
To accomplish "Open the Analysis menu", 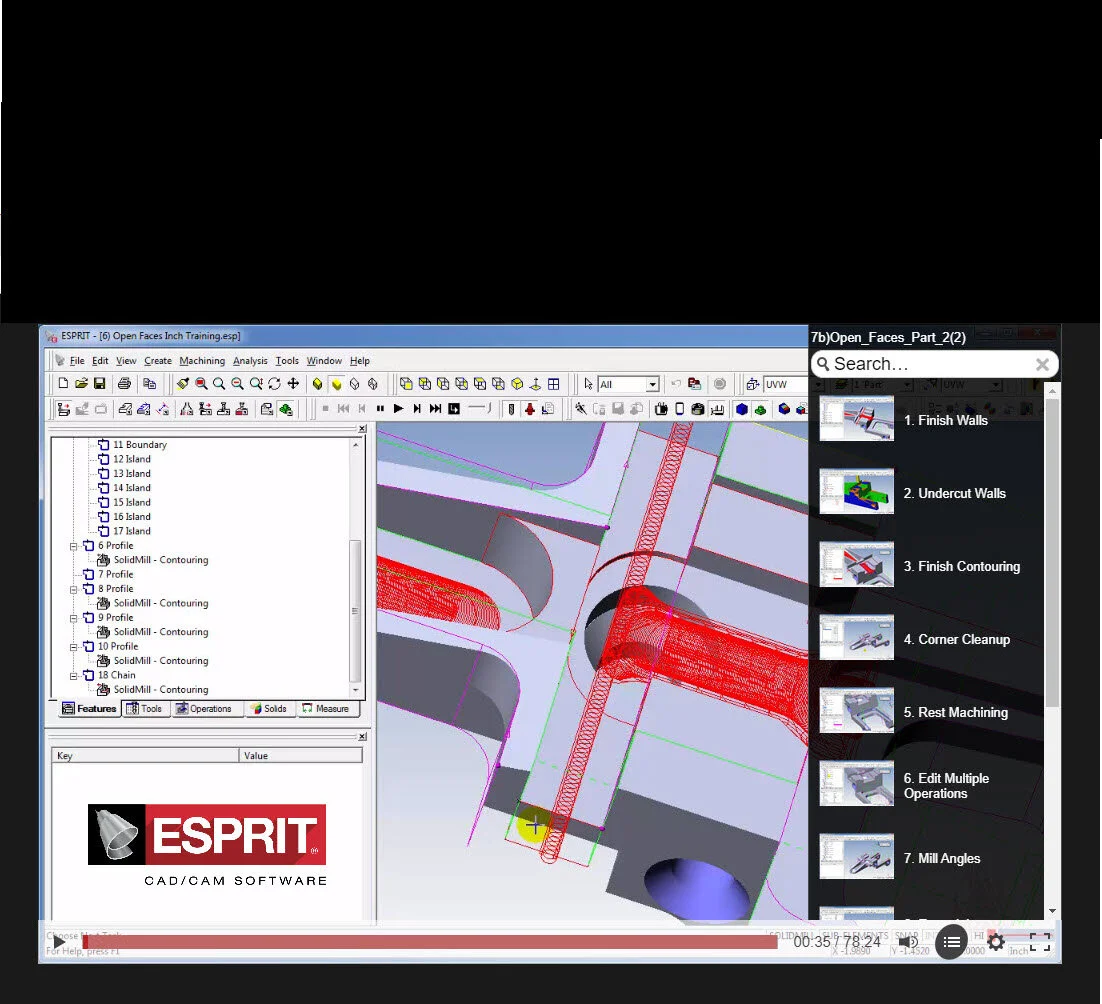I will (250, 360).
